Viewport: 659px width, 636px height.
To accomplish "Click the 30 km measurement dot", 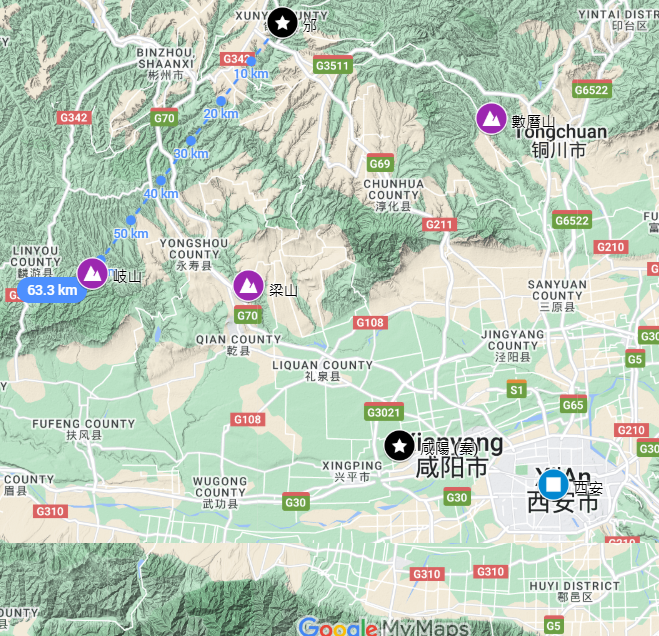I will point(191,140).
